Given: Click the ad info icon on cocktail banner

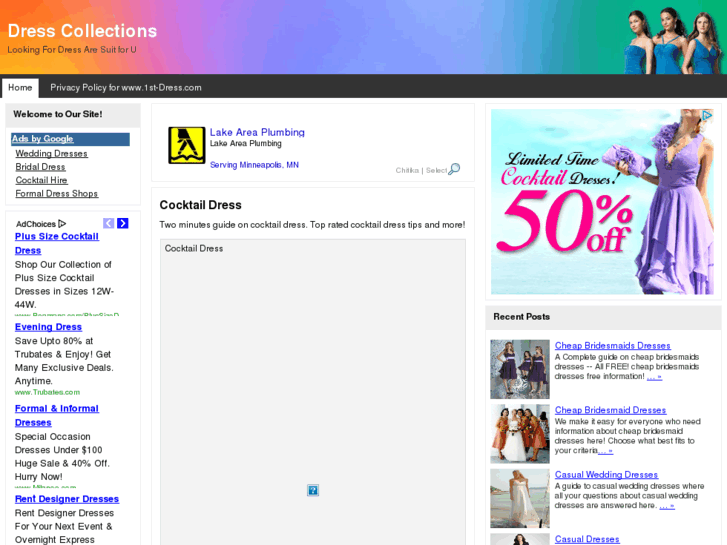Looking at the screenshot, I should (x=707, y=115).
